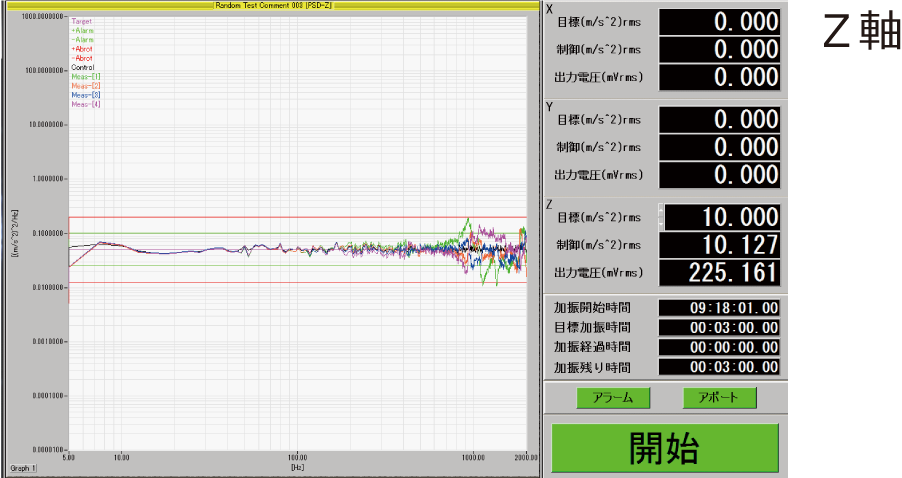Click the 10.00 x-axis tick label
The height and width of the screenshot is (478, 902).
click(x=121, y=458)
